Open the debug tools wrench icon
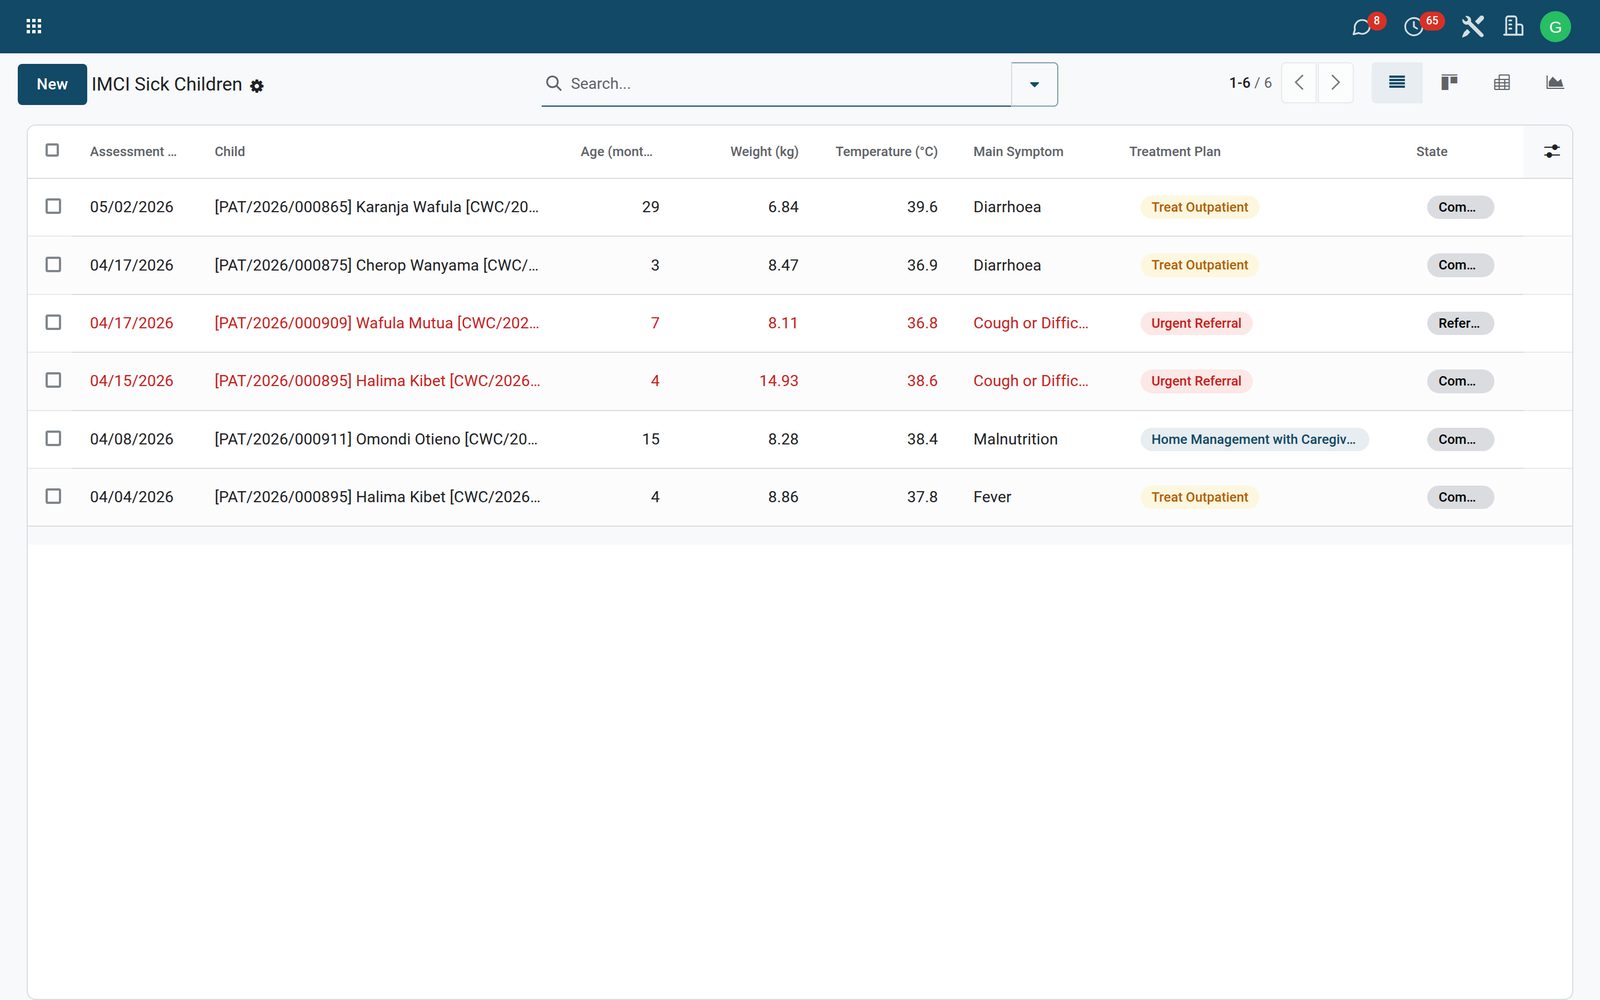The image size is (1600, 1000). [x=1472, y=27]
